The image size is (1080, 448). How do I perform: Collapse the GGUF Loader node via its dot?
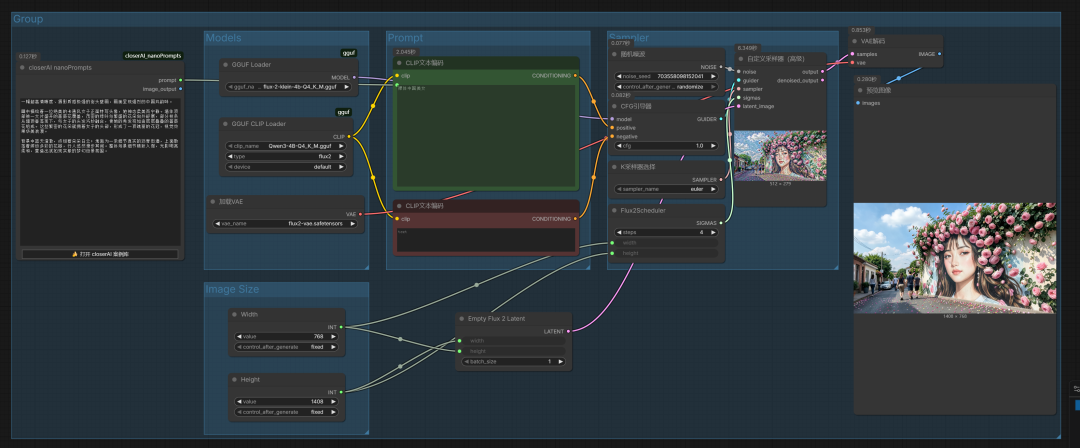point(225,65)
